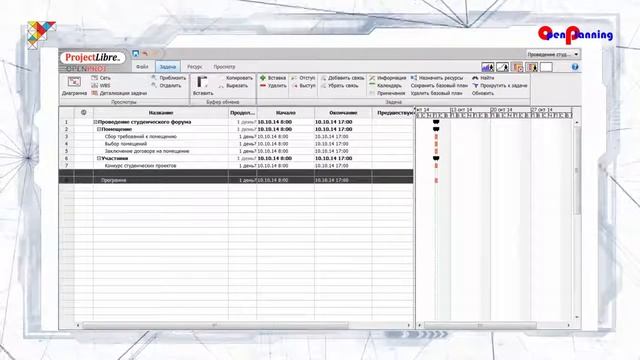Click Удалить базовый план
640x360 pixels.
click(436, 93)
